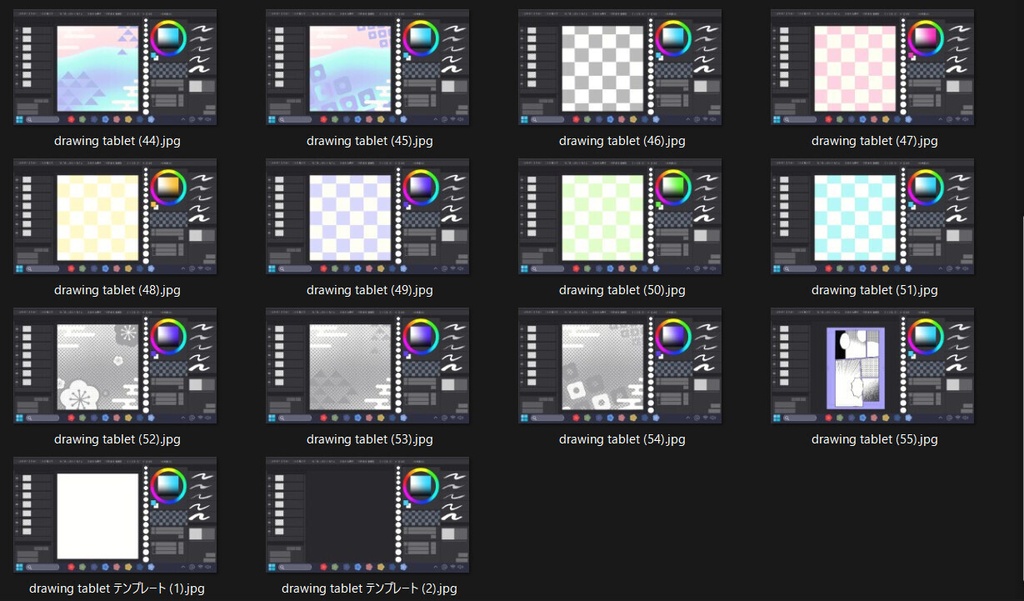The image size is (1024, 601).
Task: Click the file name "drawing tablet (47).jpg"
Action: coord(874,141)
